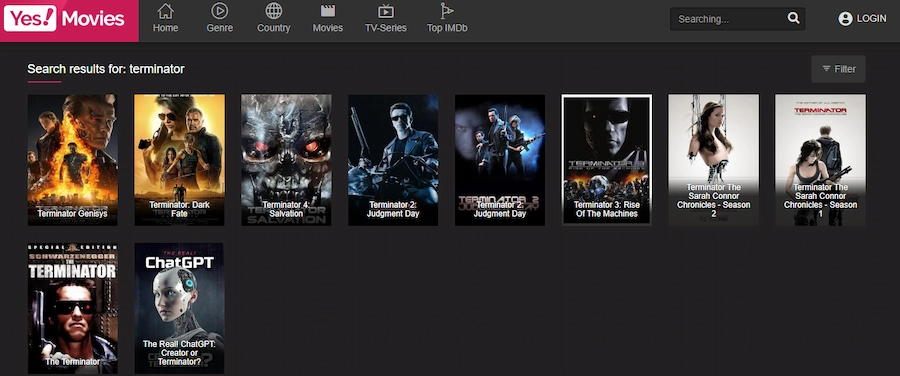Click the Terminator Genisys title text
The height and width of the screenshot is (376, 900).
coord(73,214)
